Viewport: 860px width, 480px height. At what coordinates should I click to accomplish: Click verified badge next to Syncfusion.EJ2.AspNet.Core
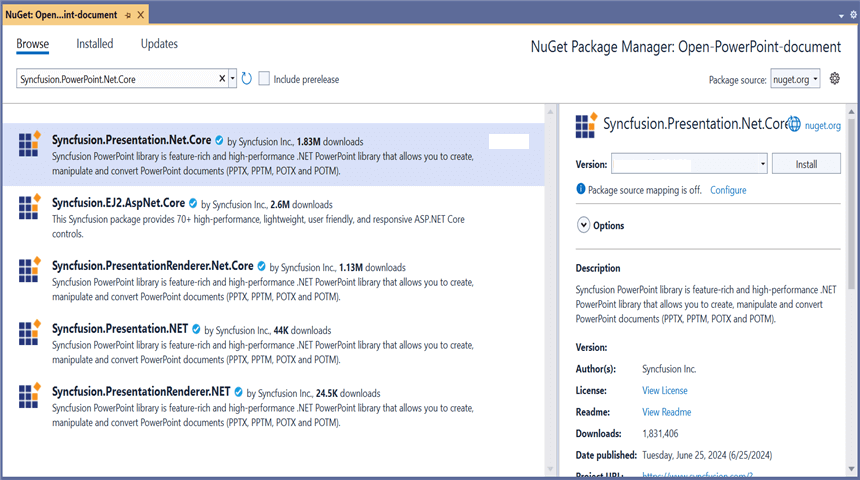tap(193, 204)
